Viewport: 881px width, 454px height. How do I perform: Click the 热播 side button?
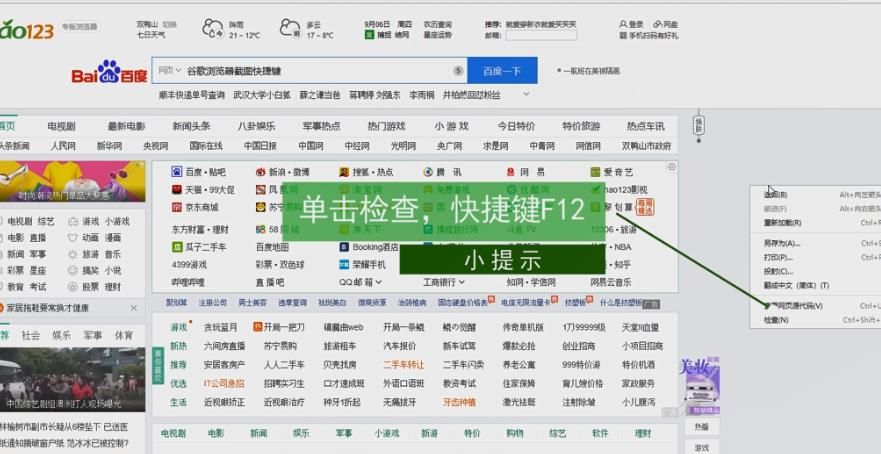702,427
